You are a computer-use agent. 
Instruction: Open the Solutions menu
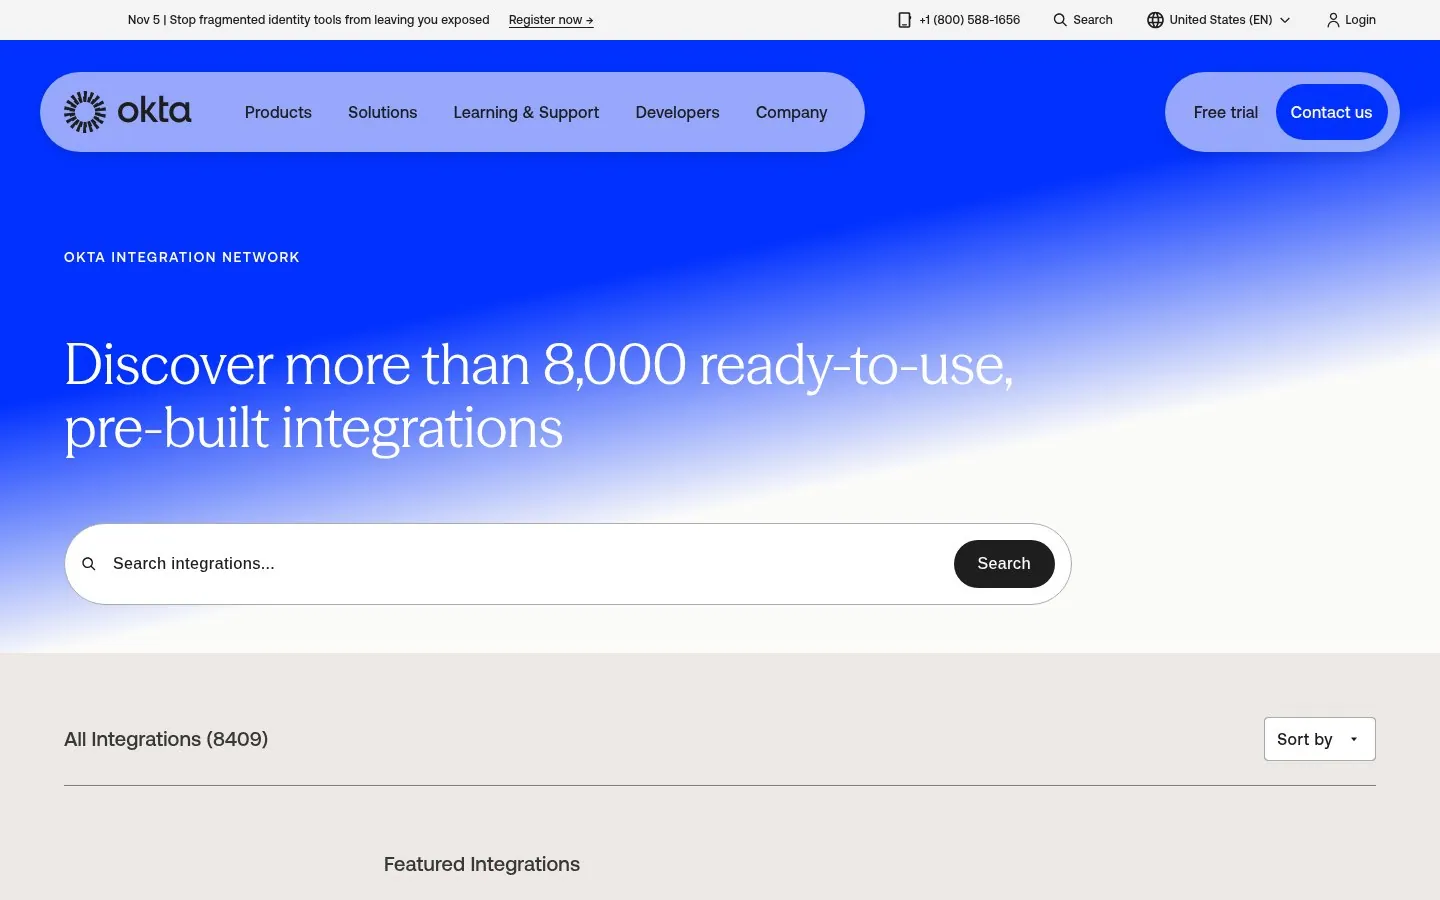pos(383,112)
